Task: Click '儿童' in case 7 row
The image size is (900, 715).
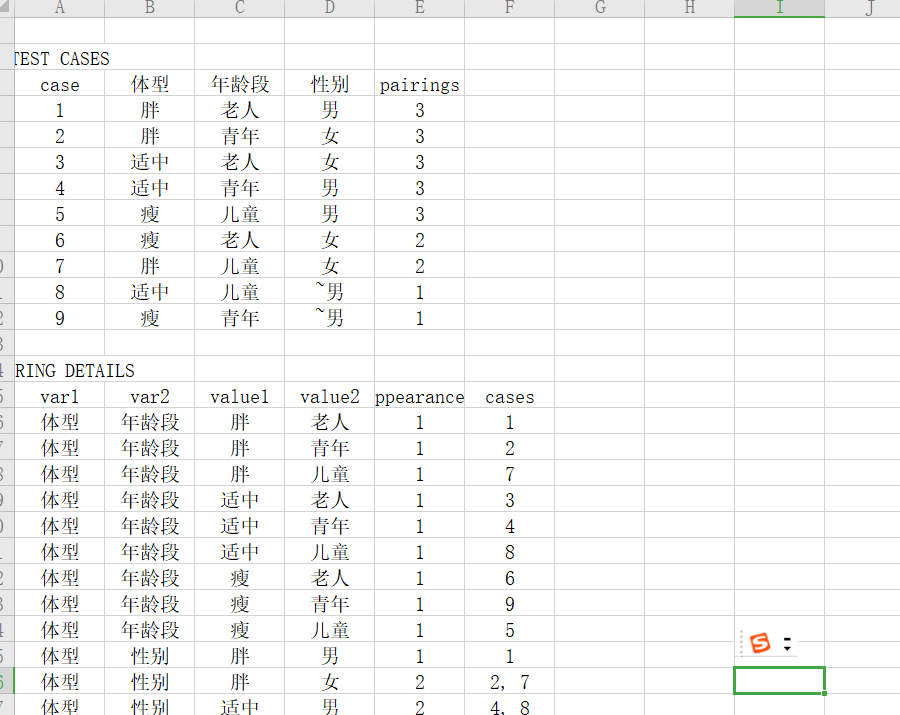Action: tap(240, 266)
